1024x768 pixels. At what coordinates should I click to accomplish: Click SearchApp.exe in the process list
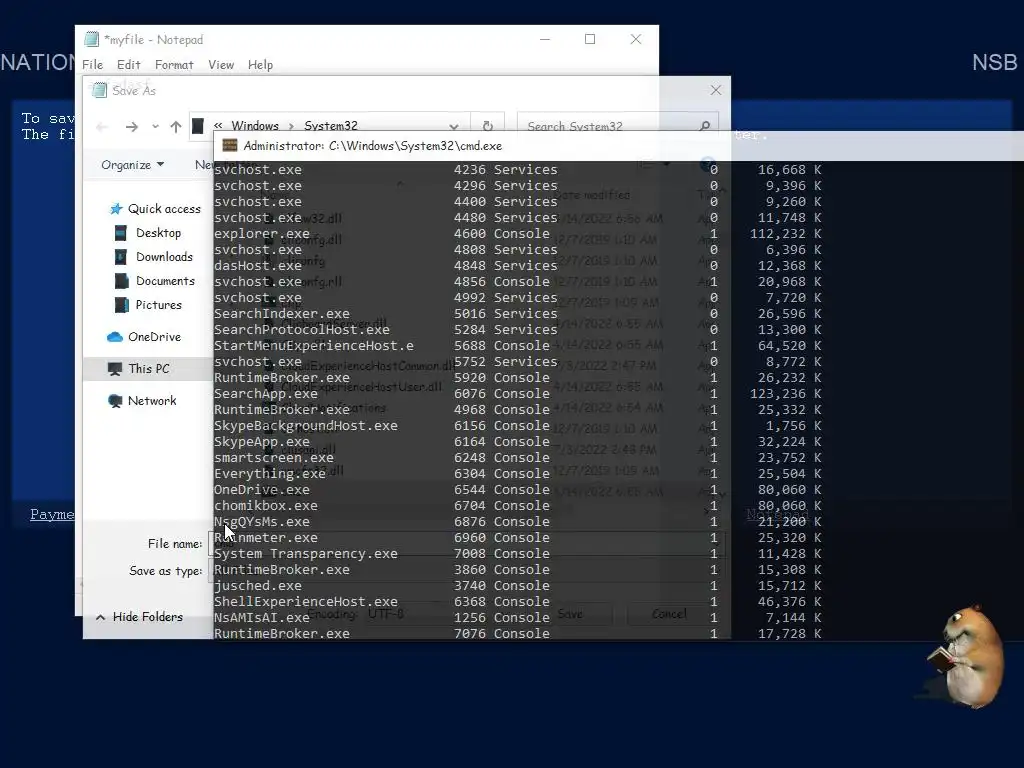[x=266, y=394]
